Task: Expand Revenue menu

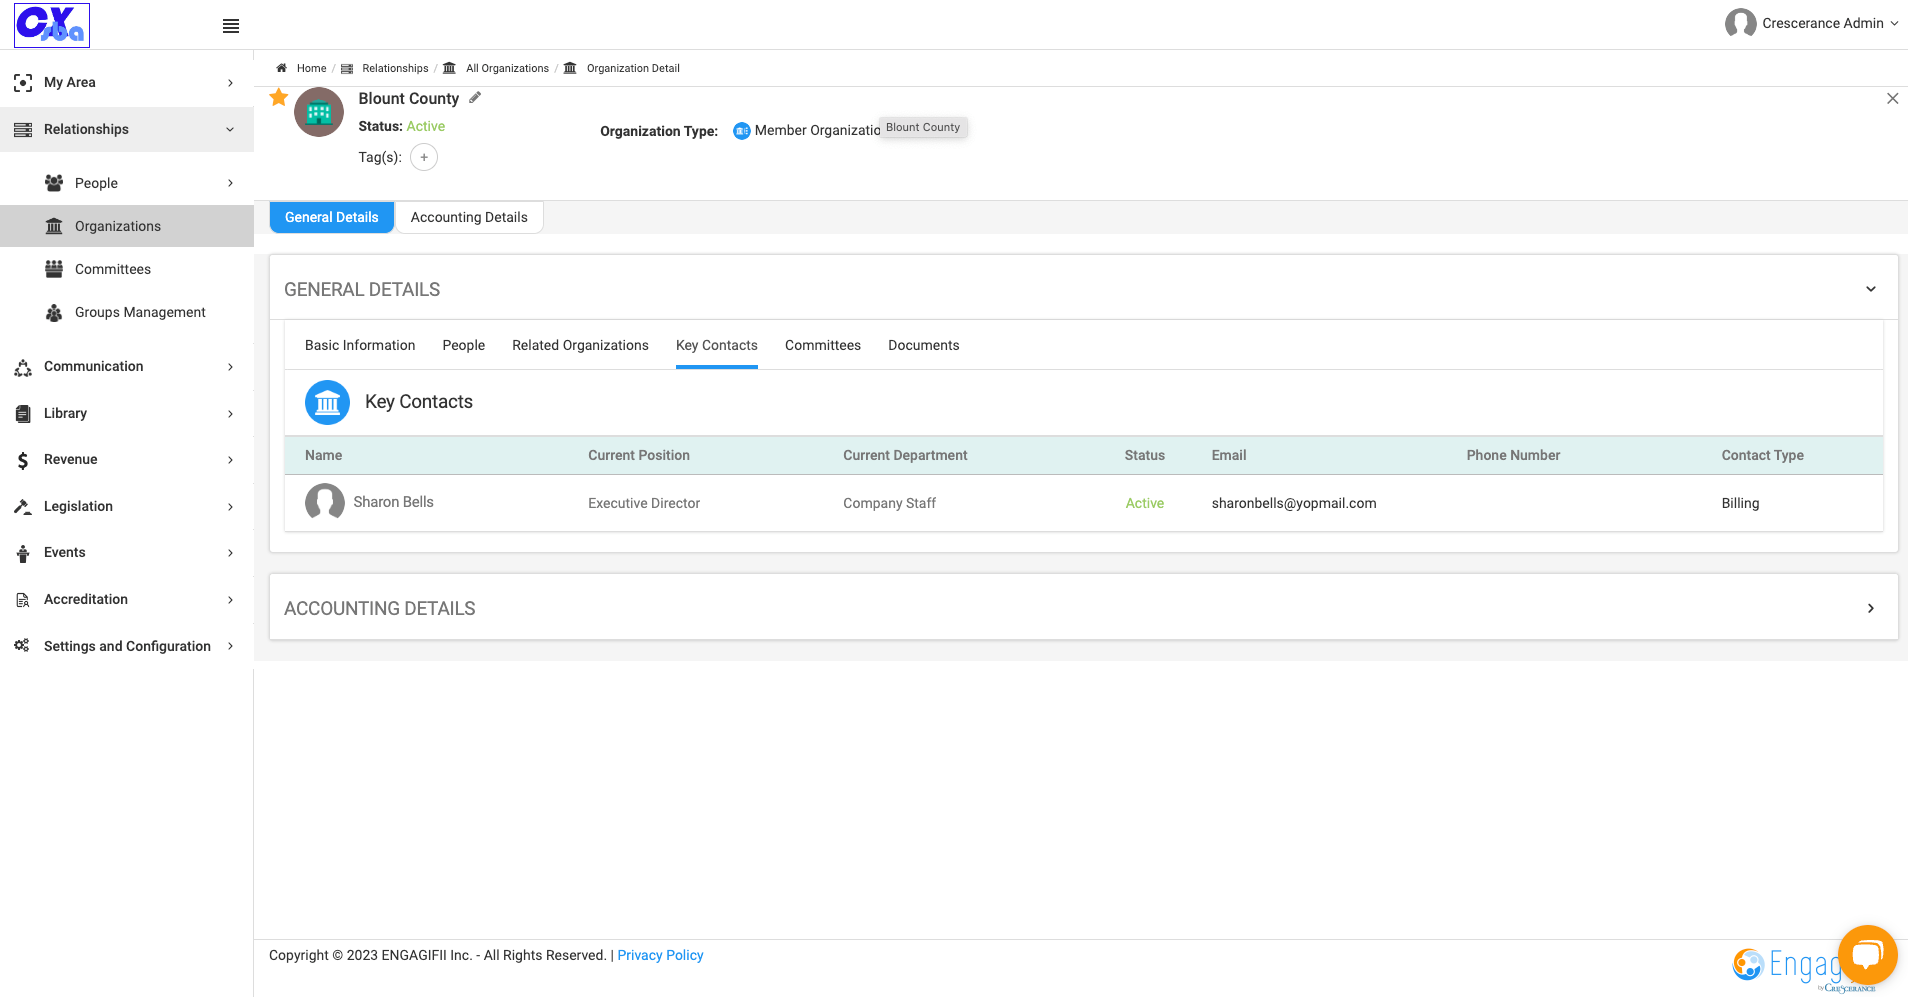Action: [x=127, y=459]
